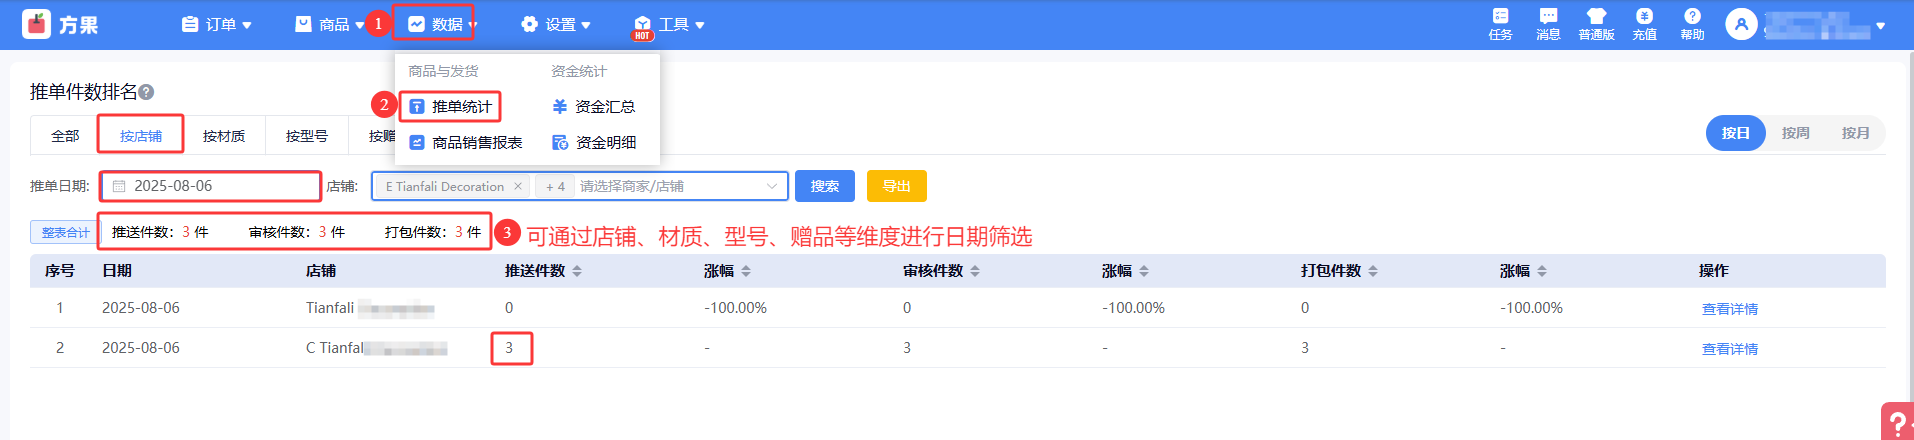Open the 任务 tasks icon
The height and width of the screenshot is (440, 1914).
[1500, 16]
